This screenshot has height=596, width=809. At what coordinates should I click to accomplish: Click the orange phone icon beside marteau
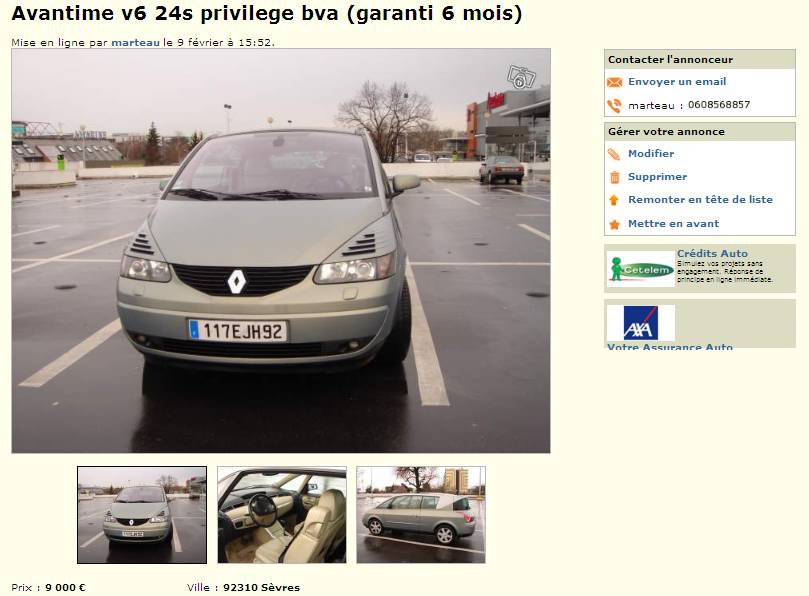[x=614, y=106]
